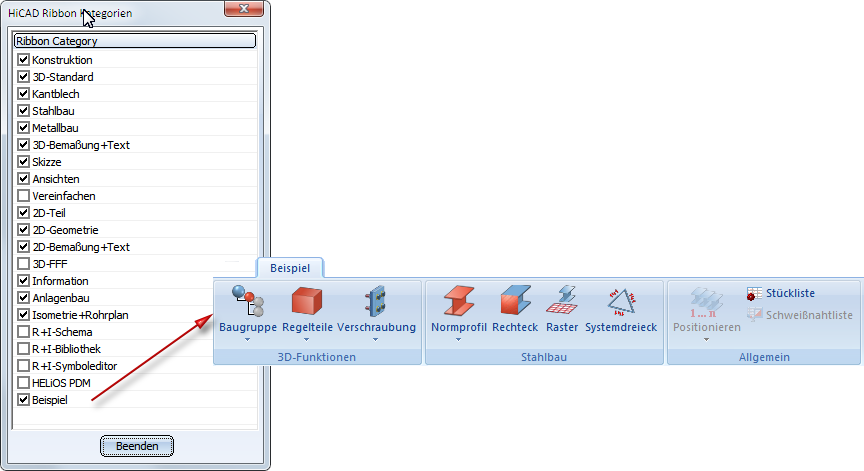Uncheck the Stahlbau checkbox
Viewport: 864px width, 471px height.
tap(23, 111)
